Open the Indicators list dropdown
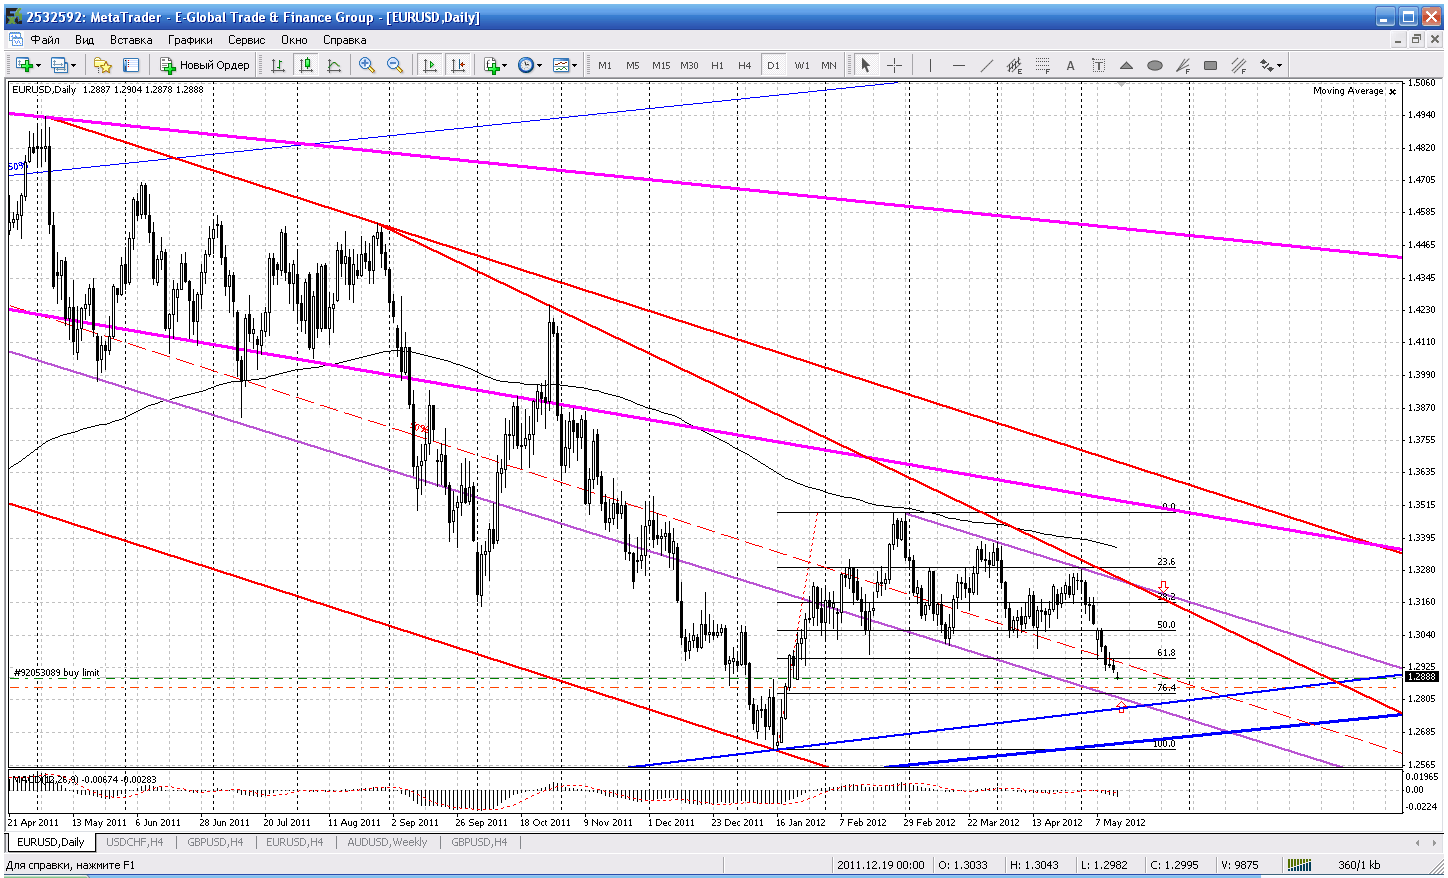The image size is (1448, 878). point(495,65)
